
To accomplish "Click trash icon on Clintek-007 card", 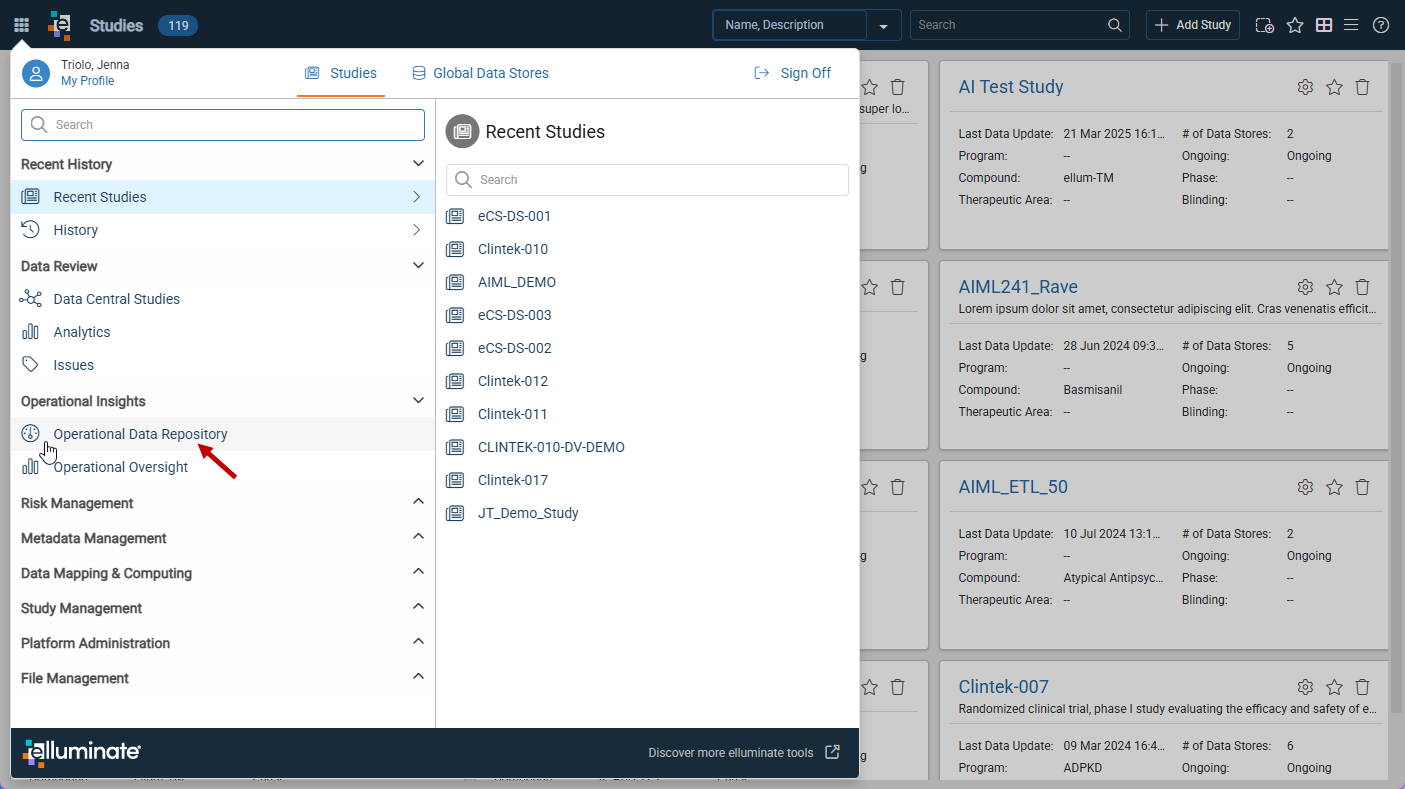I will [x=1362, y=687].
